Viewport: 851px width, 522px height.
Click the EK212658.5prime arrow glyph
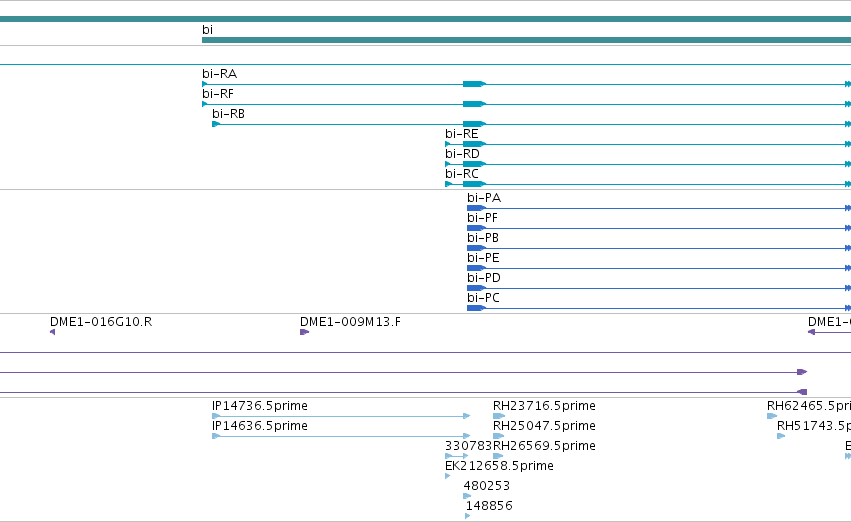448,476
